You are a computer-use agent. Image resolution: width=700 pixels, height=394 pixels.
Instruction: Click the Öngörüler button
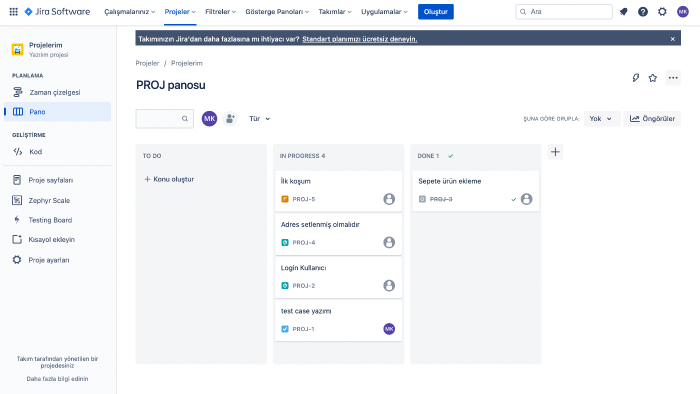(652, 119)
